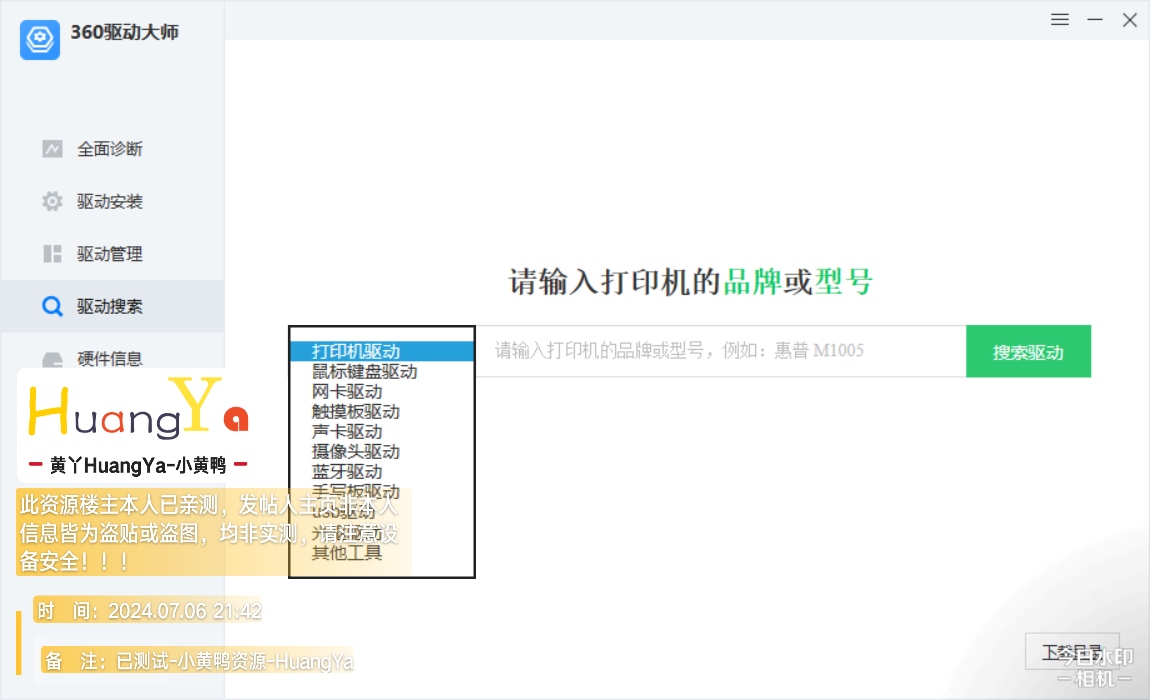Choose 鼠标键盘驱动 in the dropdown list

[382, 372]
